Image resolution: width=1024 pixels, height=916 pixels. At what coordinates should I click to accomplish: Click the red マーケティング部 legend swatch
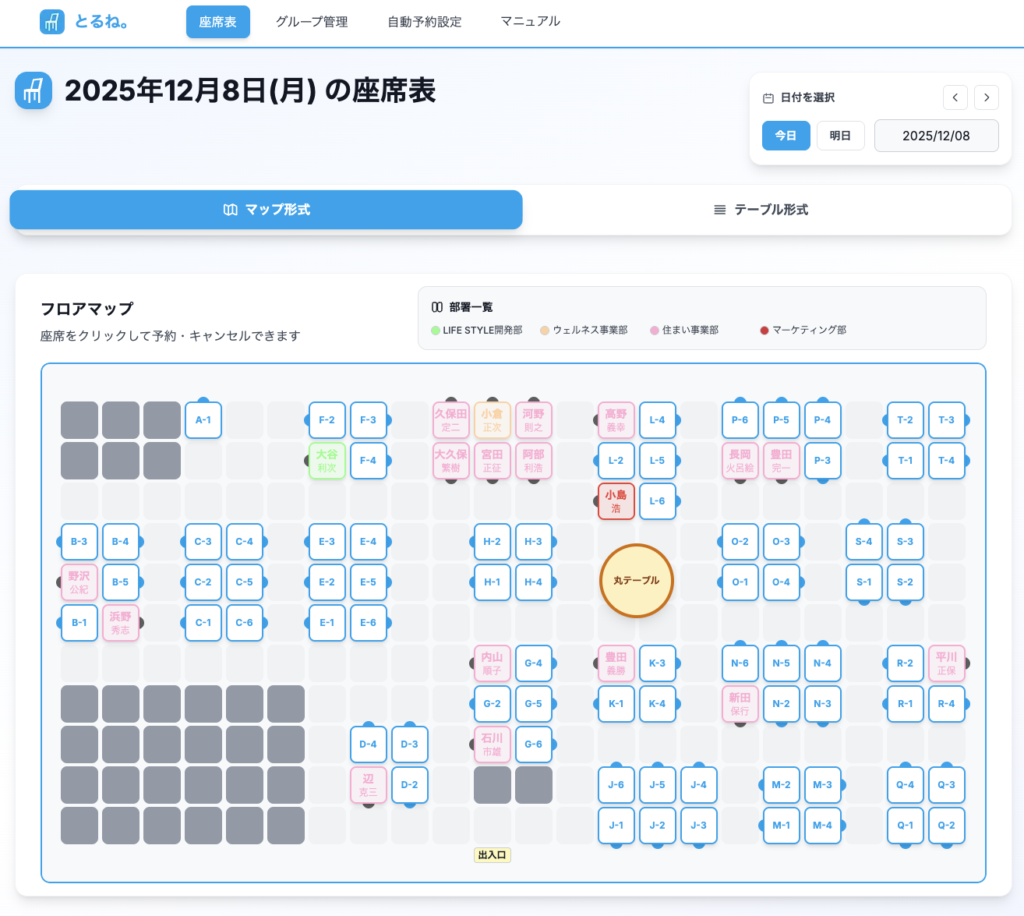pyautogui.click(x=765, y=330)
